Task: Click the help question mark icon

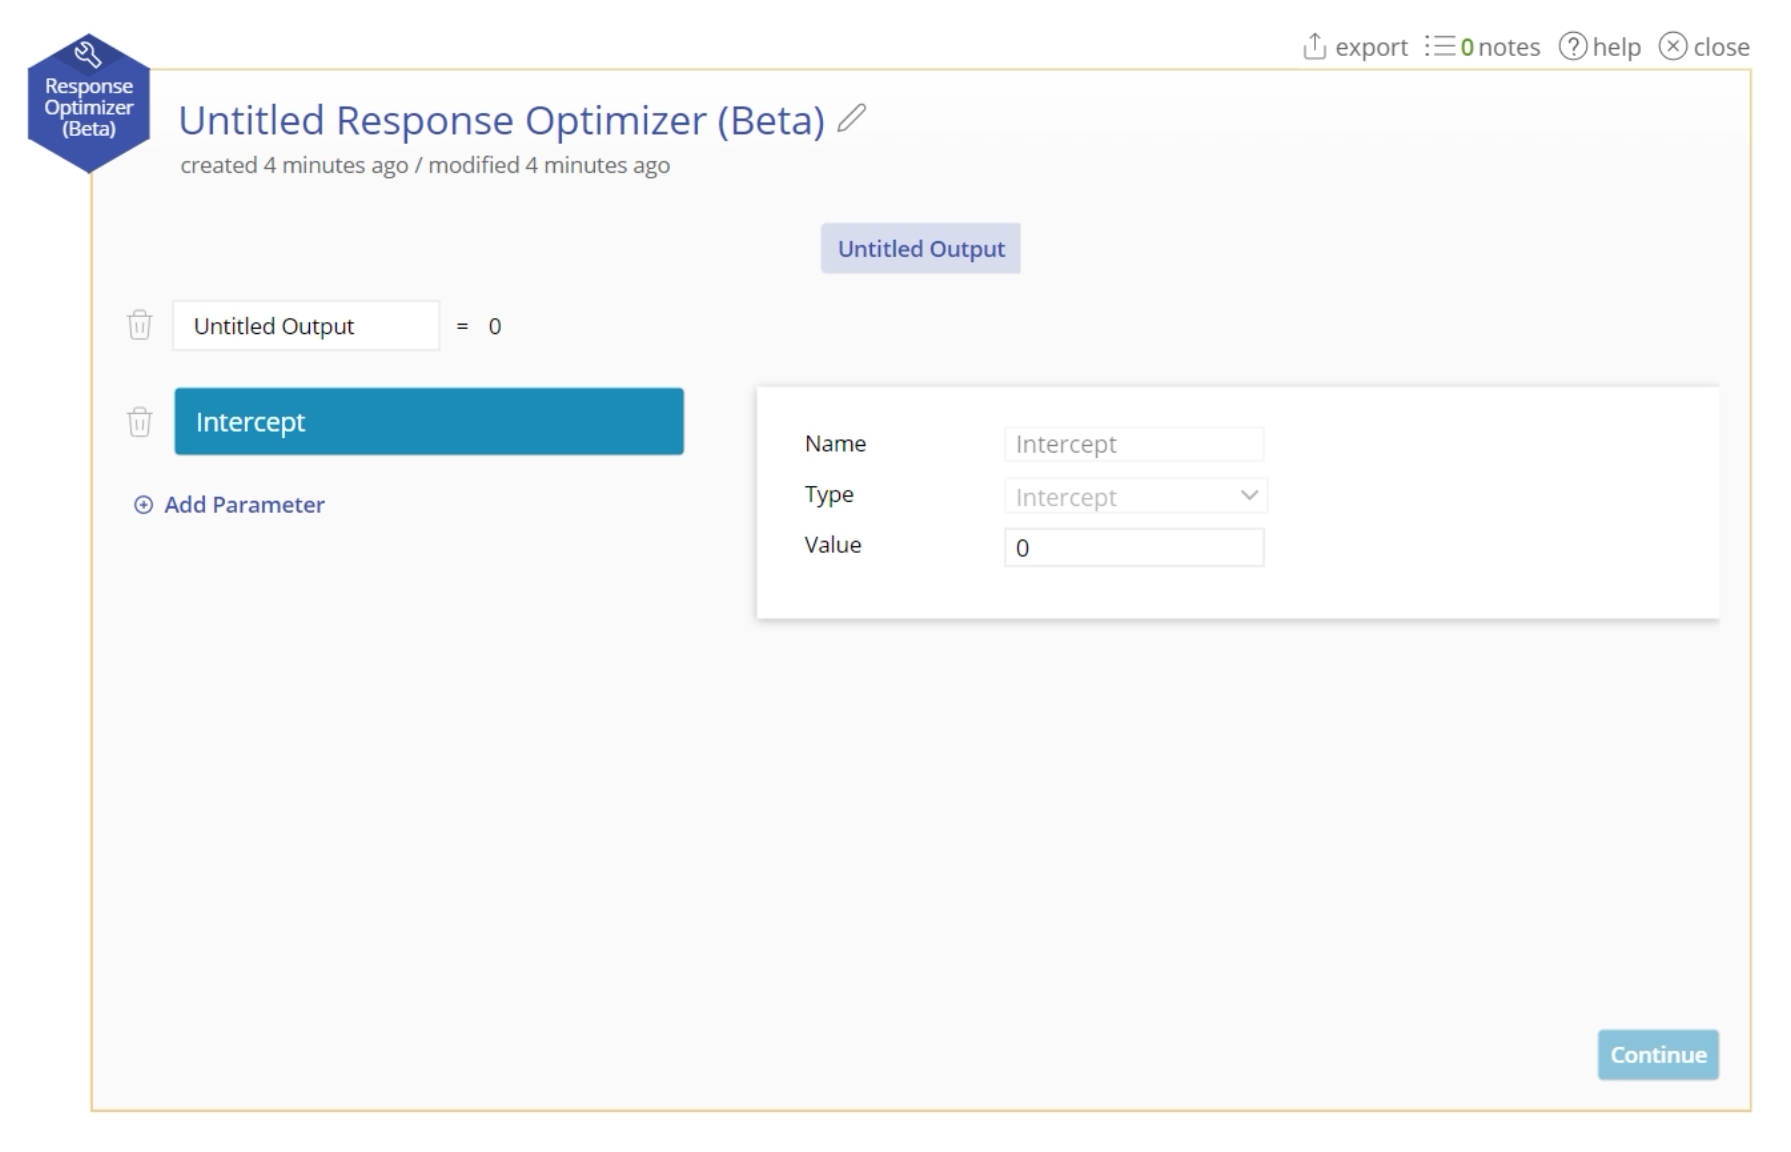Action: point(1572,46)
